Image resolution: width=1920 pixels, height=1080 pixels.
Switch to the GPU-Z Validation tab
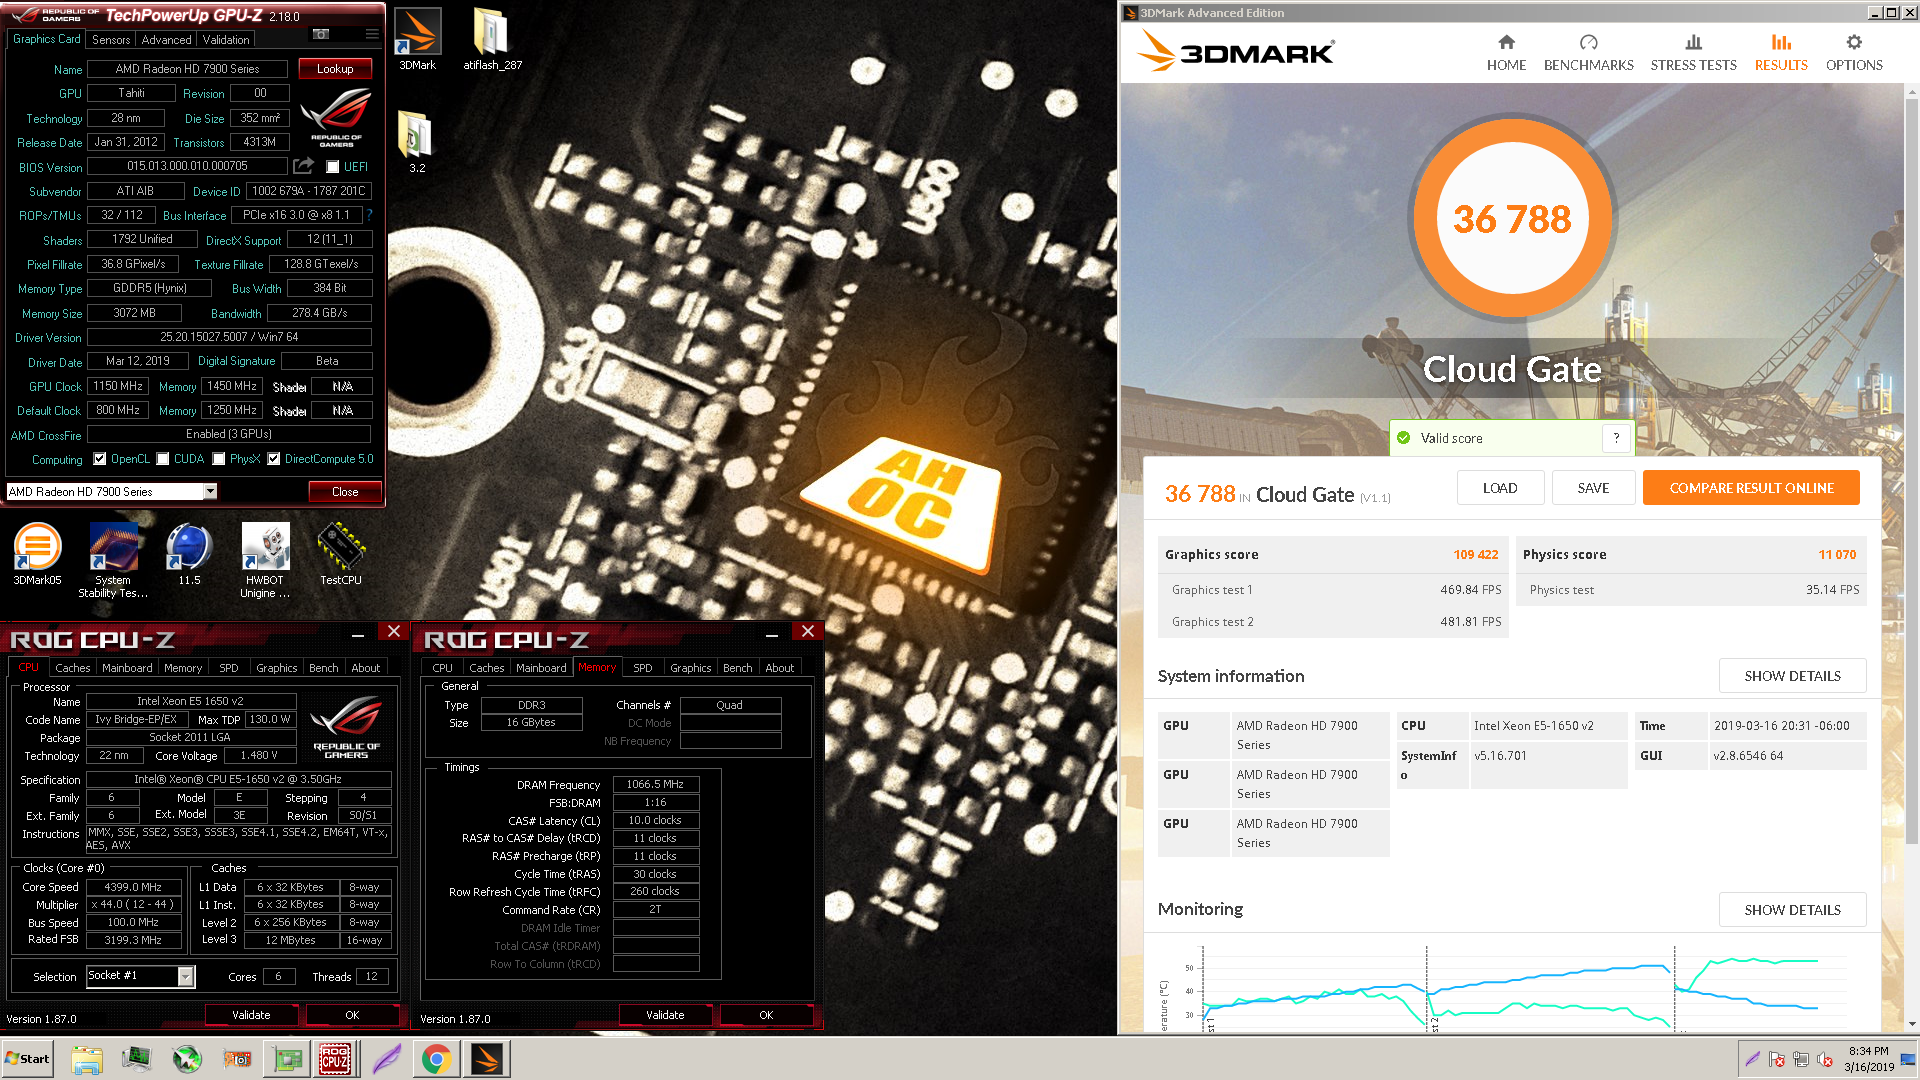226,40
